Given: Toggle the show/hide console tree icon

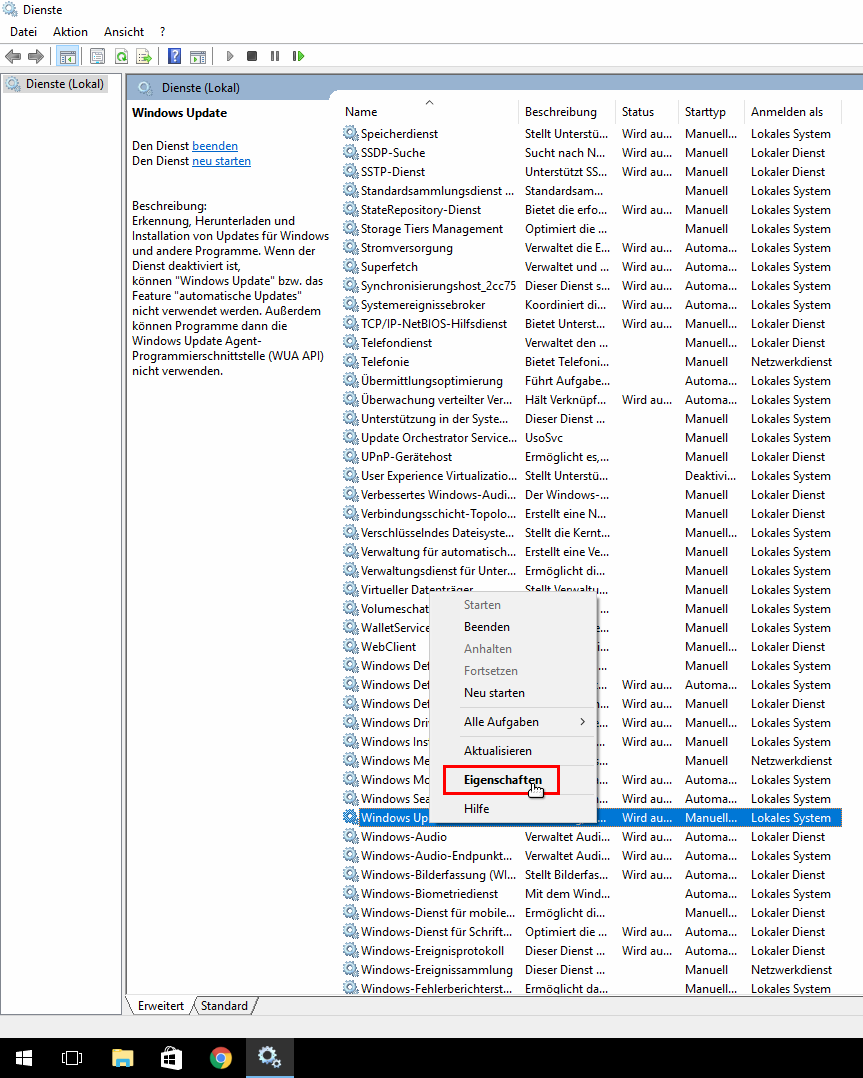Looking at the screenshot, I should coord(67,56).
